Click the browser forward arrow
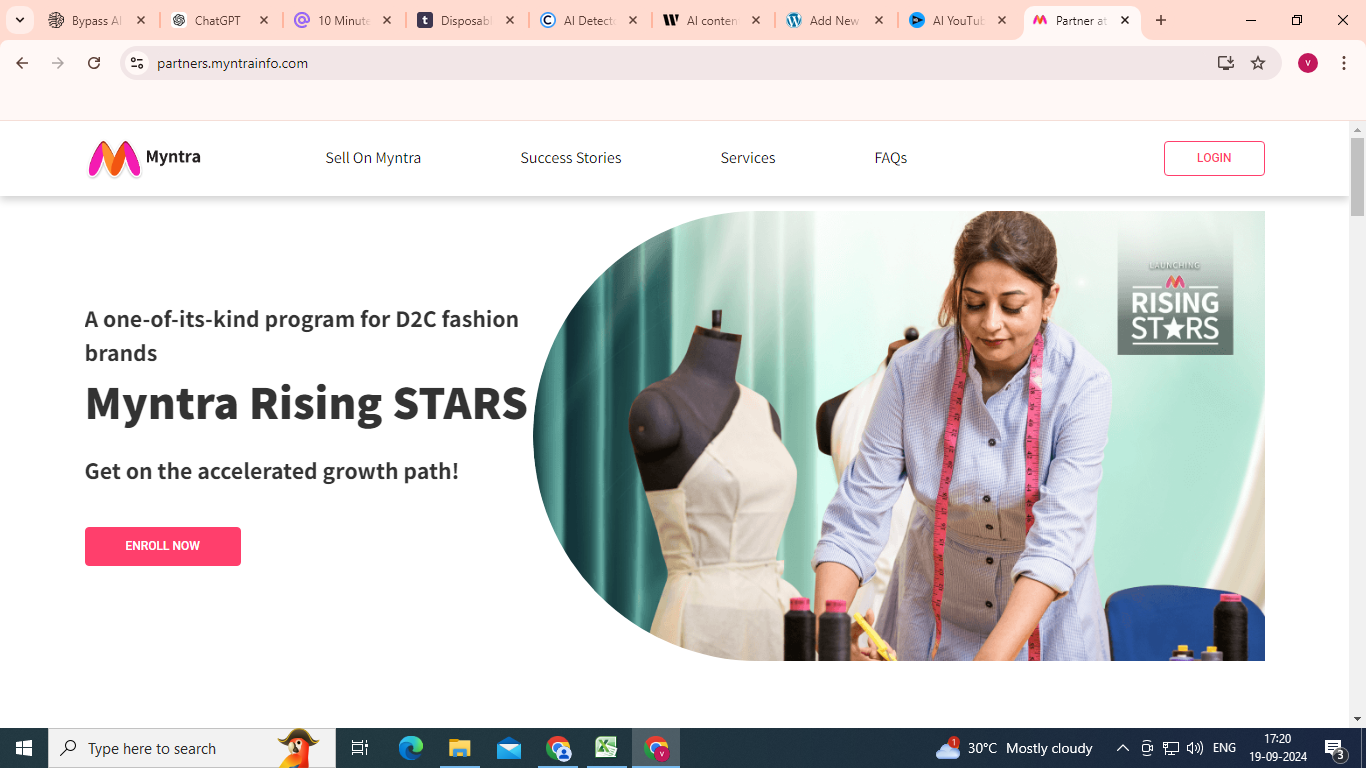The image size is (1366, 768). [x=58, y=63]
